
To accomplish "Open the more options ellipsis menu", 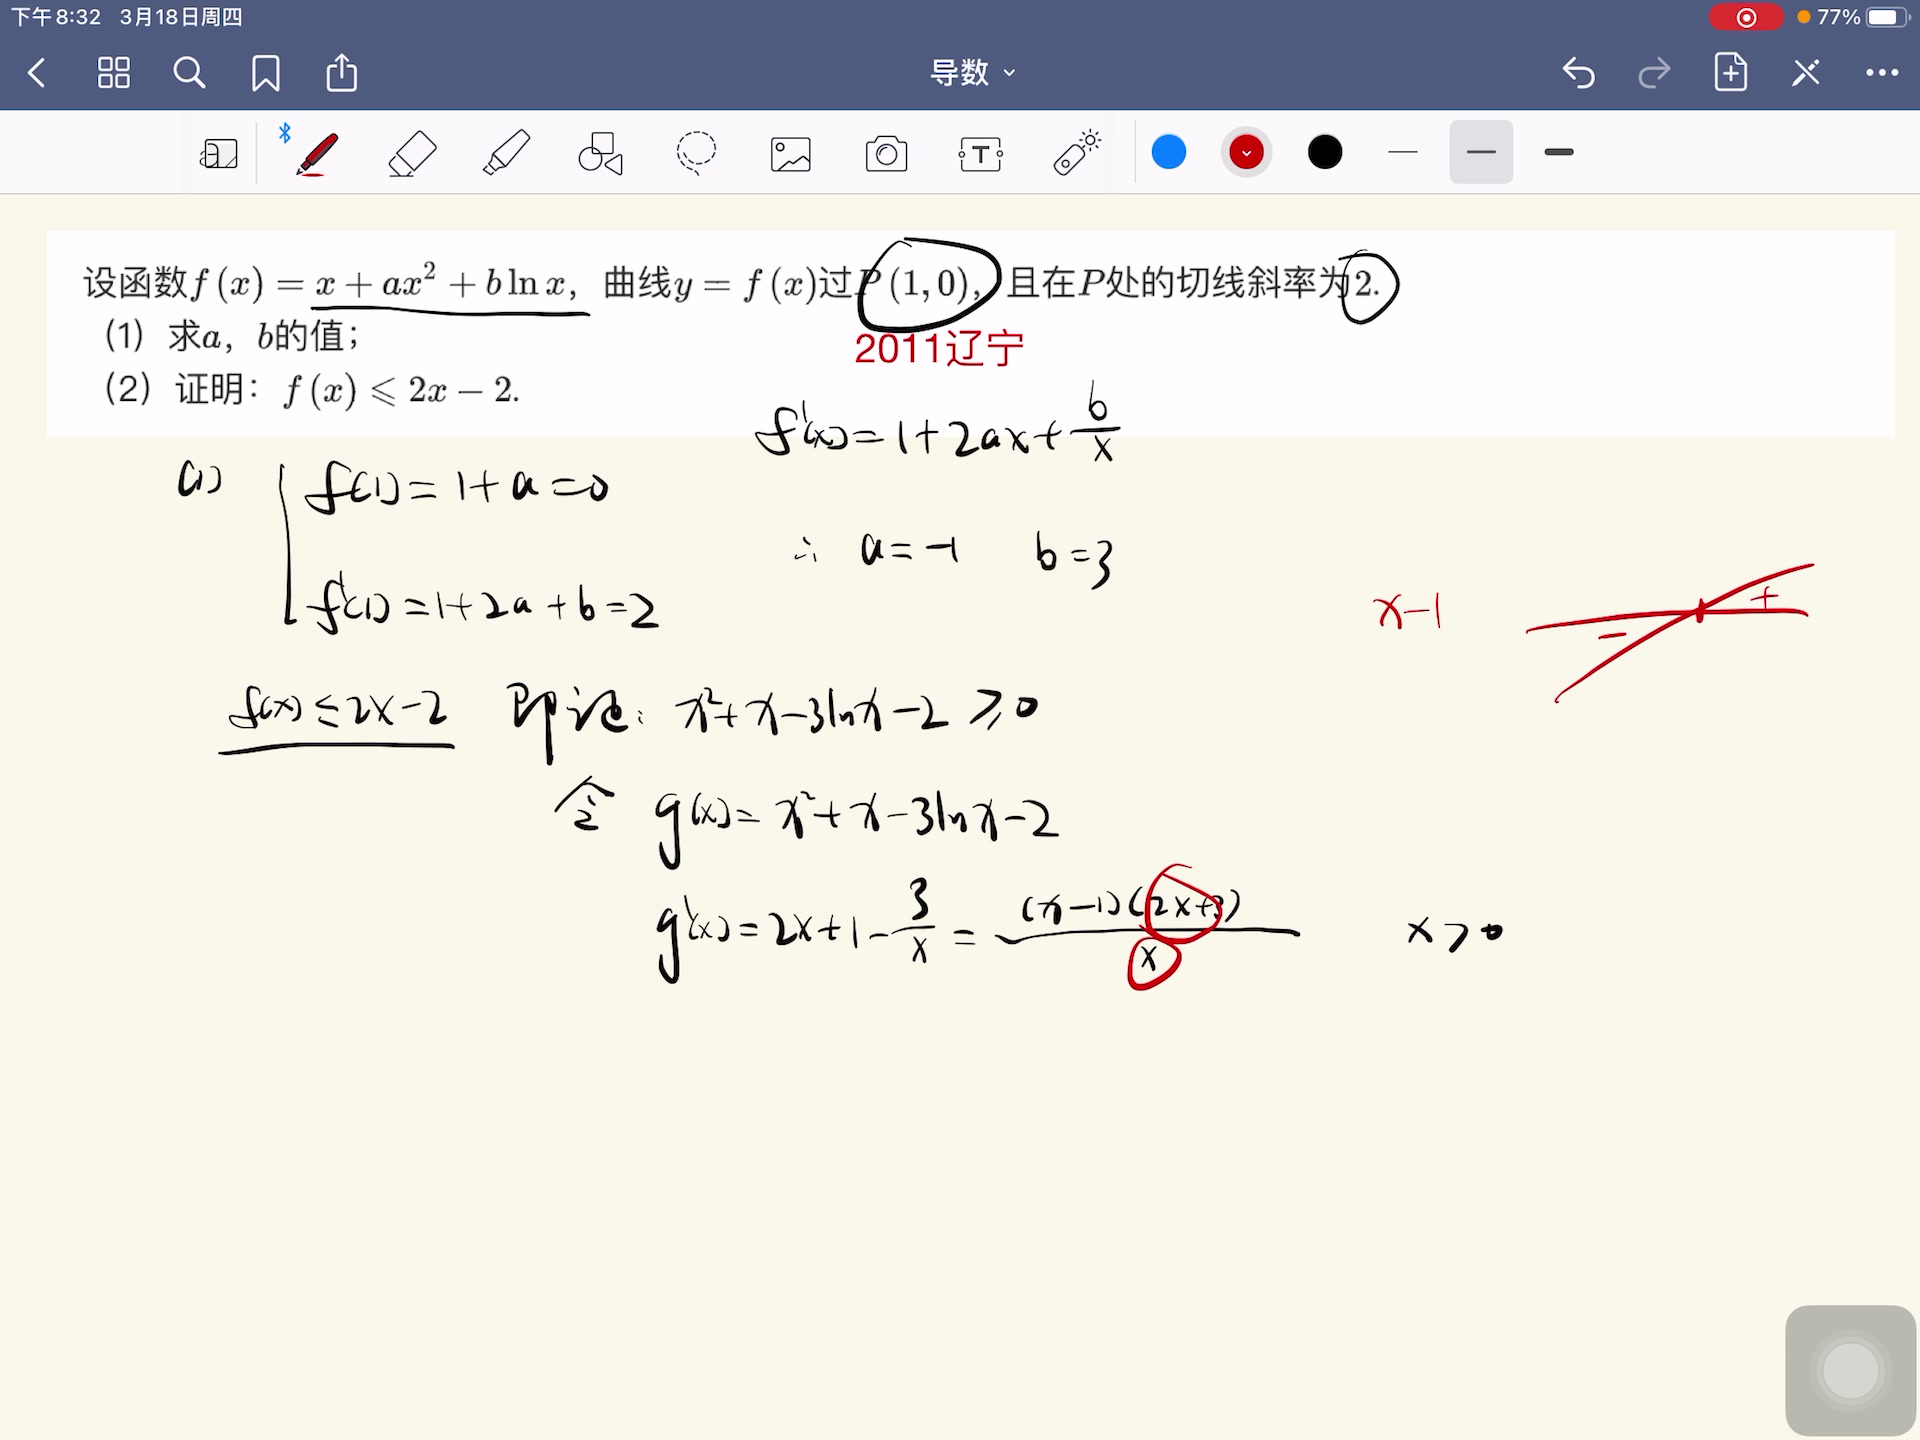I will point(1882,72).
